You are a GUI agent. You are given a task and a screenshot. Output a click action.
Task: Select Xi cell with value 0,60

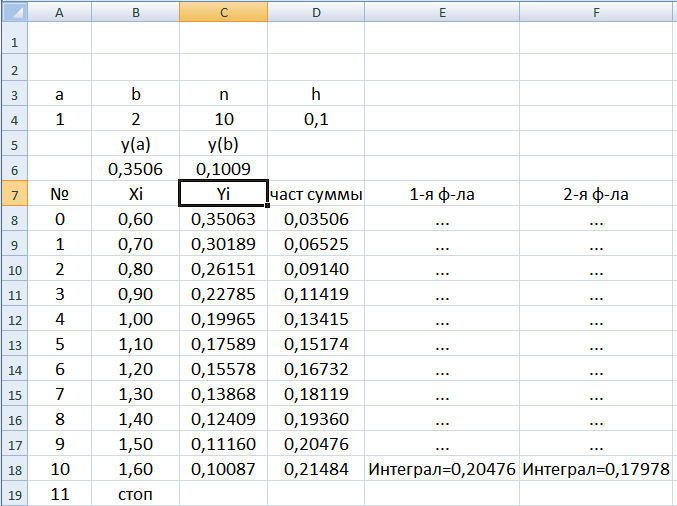tap(136, 219)
